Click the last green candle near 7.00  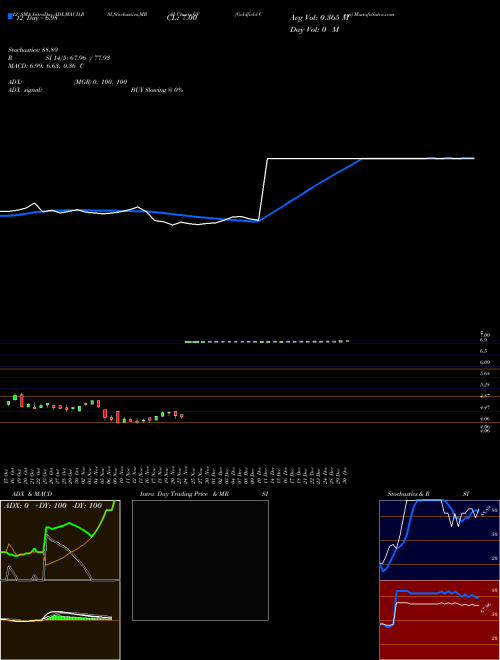pyautogui.click(x=347, y=341)
